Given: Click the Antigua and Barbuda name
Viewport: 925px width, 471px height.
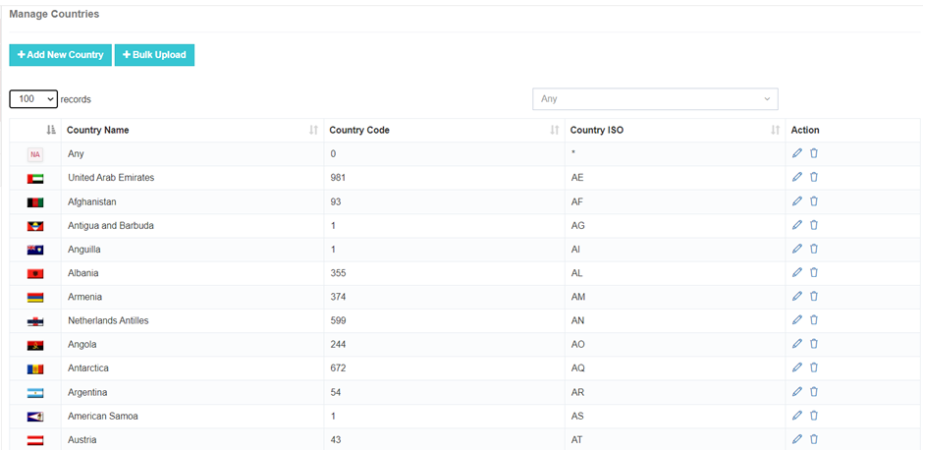Looking at the screenshot, I should 111,225.
